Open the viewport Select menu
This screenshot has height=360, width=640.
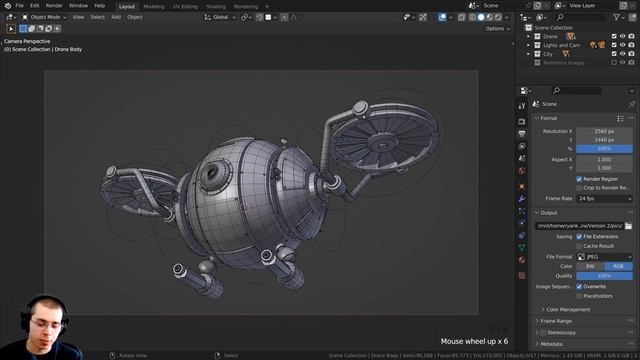(x=98, y=17)
